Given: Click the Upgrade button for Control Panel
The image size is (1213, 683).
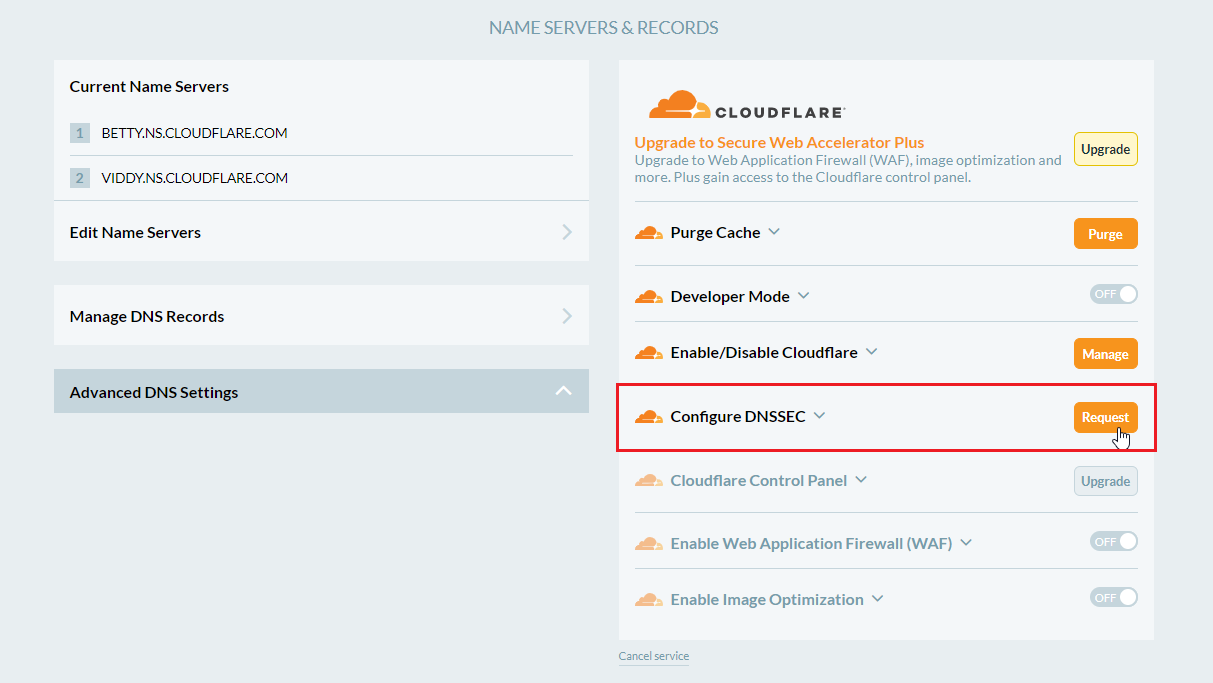Looking at the screenshot, I should pos(1105,481).
